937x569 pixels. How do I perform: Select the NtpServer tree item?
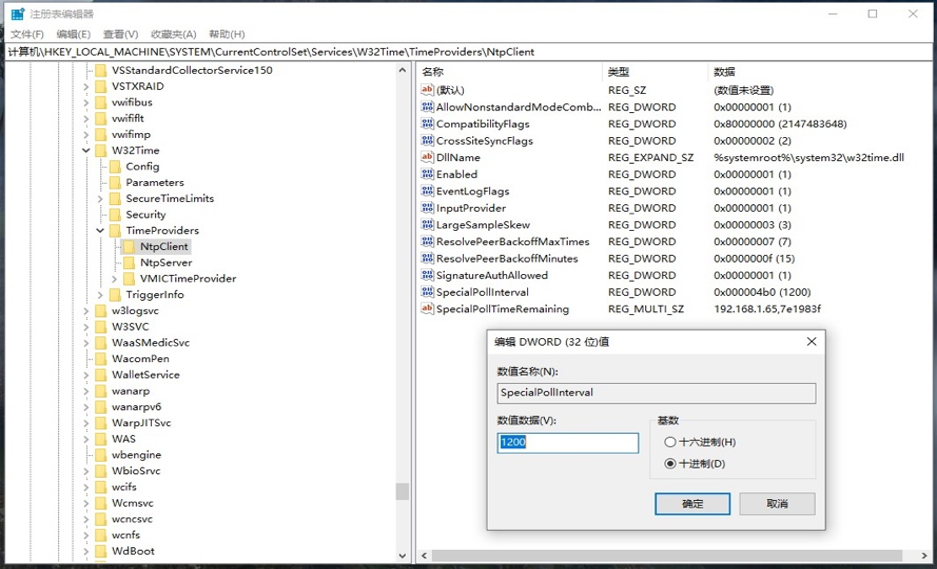click(165, 263)
